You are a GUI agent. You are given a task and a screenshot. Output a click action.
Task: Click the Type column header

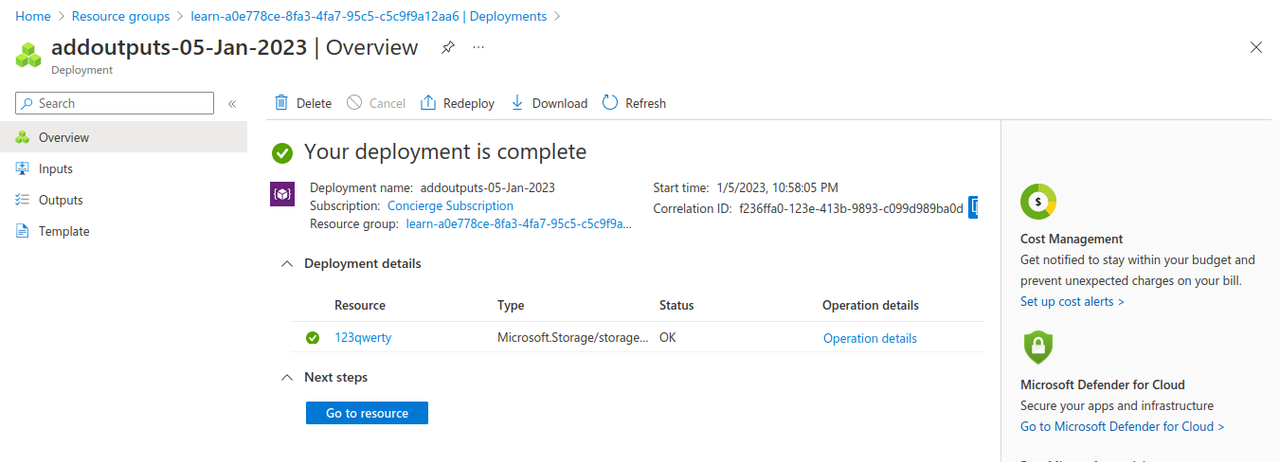coord(511,305)
